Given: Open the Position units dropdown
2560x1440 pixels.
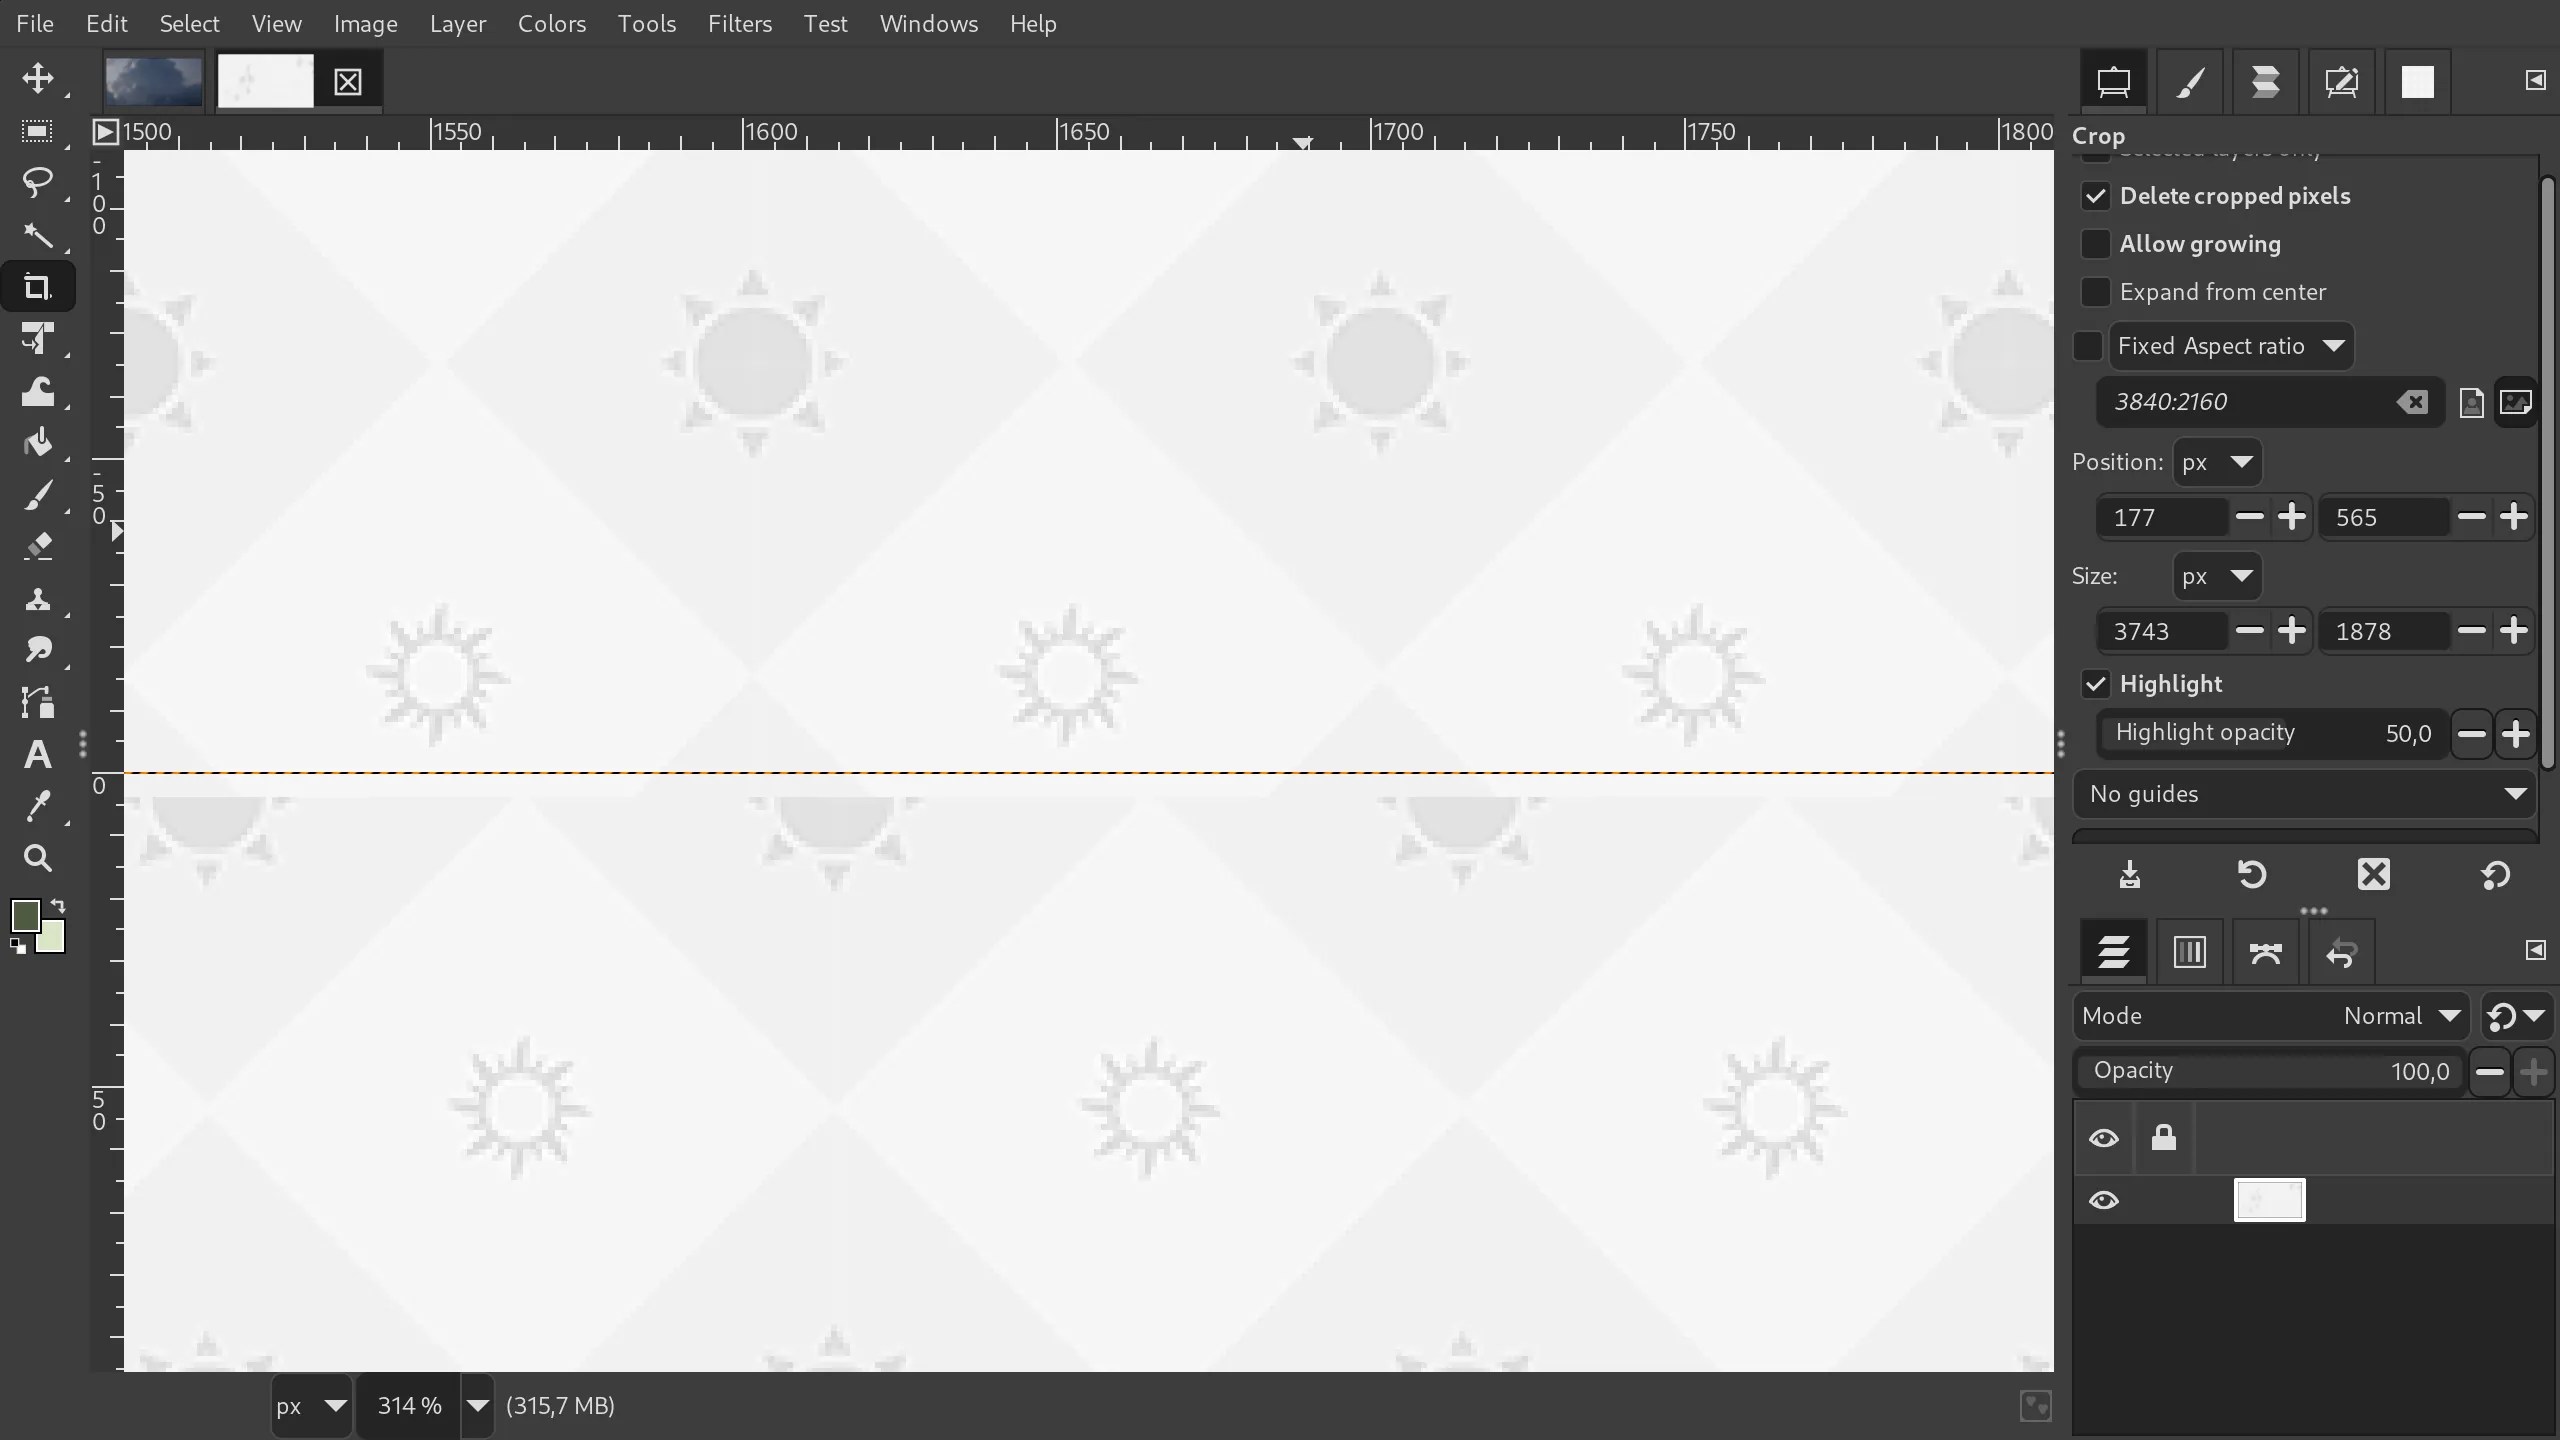Looking at the screenshot, I should pyautogui.click(x=2219, y=462).
